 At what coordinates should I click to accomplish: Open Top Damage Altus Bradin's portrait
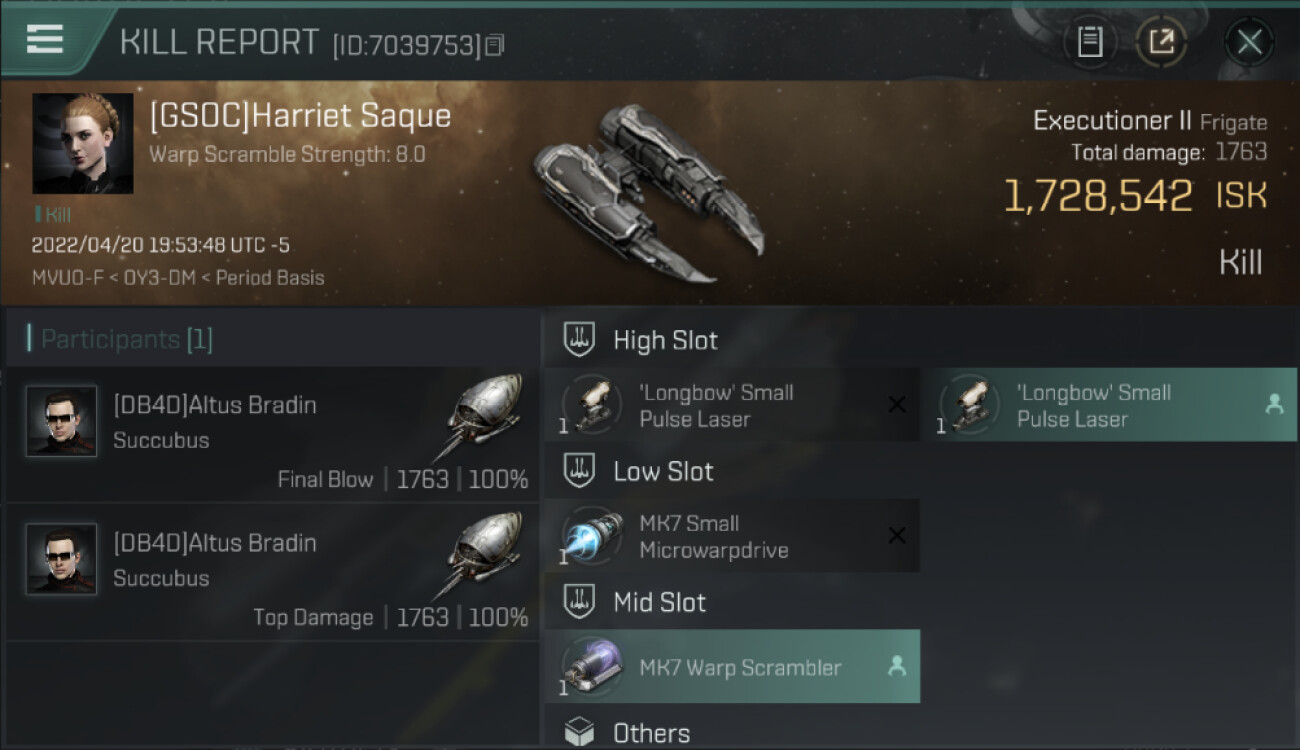click(62, 559)
